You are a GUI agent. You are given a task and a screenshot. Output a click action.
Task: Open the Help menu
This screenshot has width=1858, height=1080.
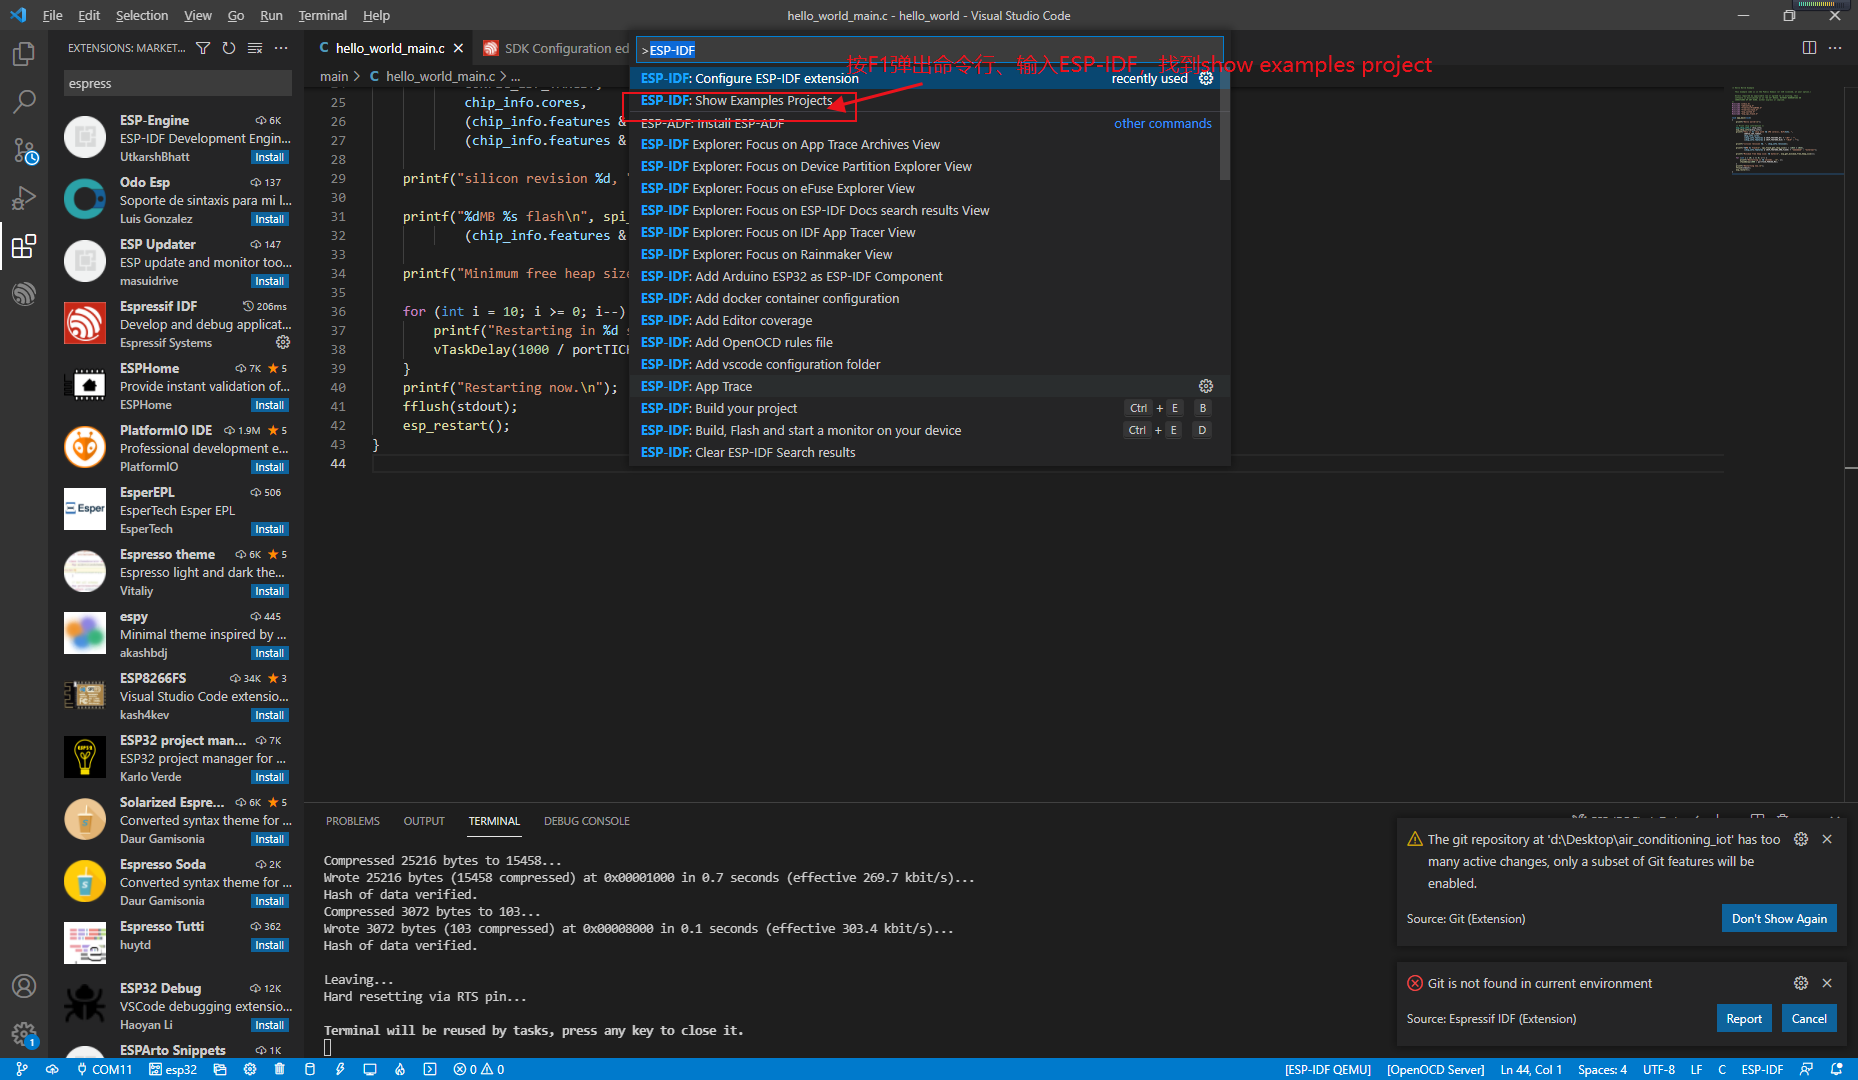click(x=376, y=15)
